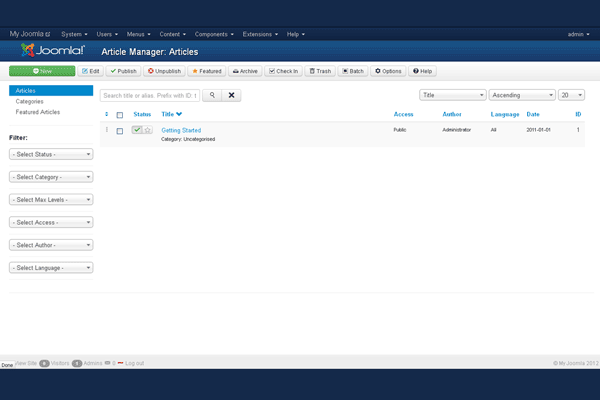Tick the select-all checkbox in table header
Image resolution: width=600 pixels, height=400 pixels.
pos(120,115)
